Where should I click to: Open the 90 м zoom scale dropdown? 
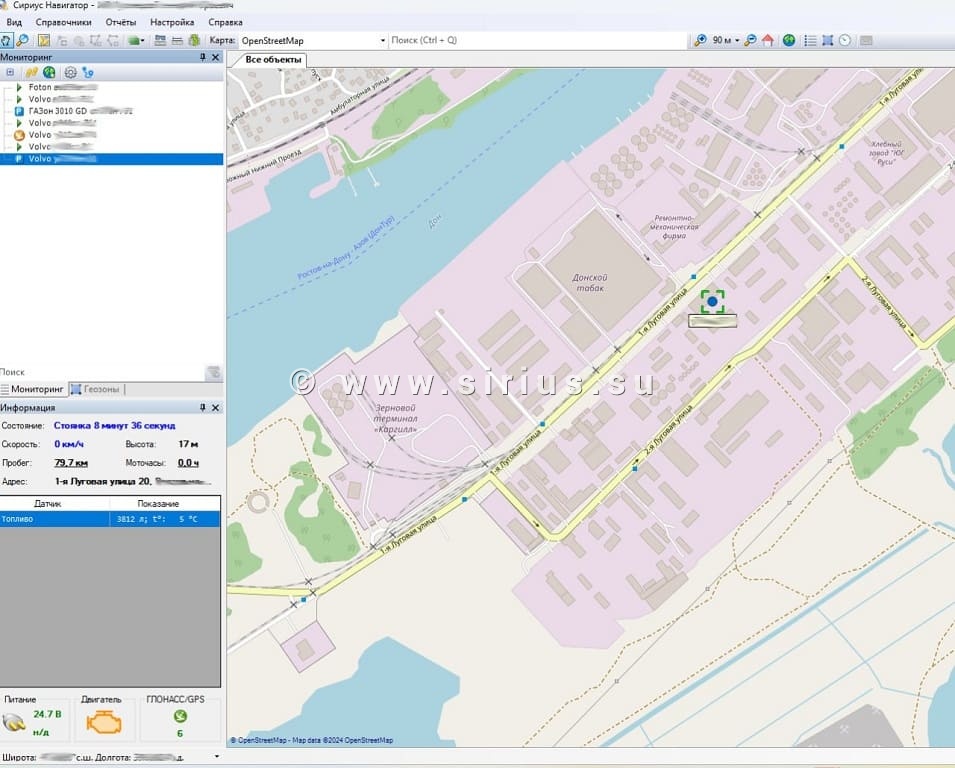pyautogui.click(x=737, y=41)
